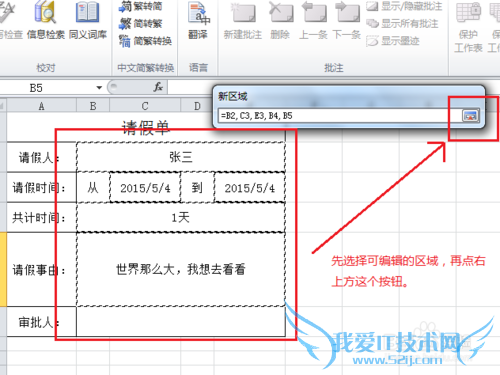This screenshot has height=375, width=500.
Task: Select column C header
Action: (145, 106)
